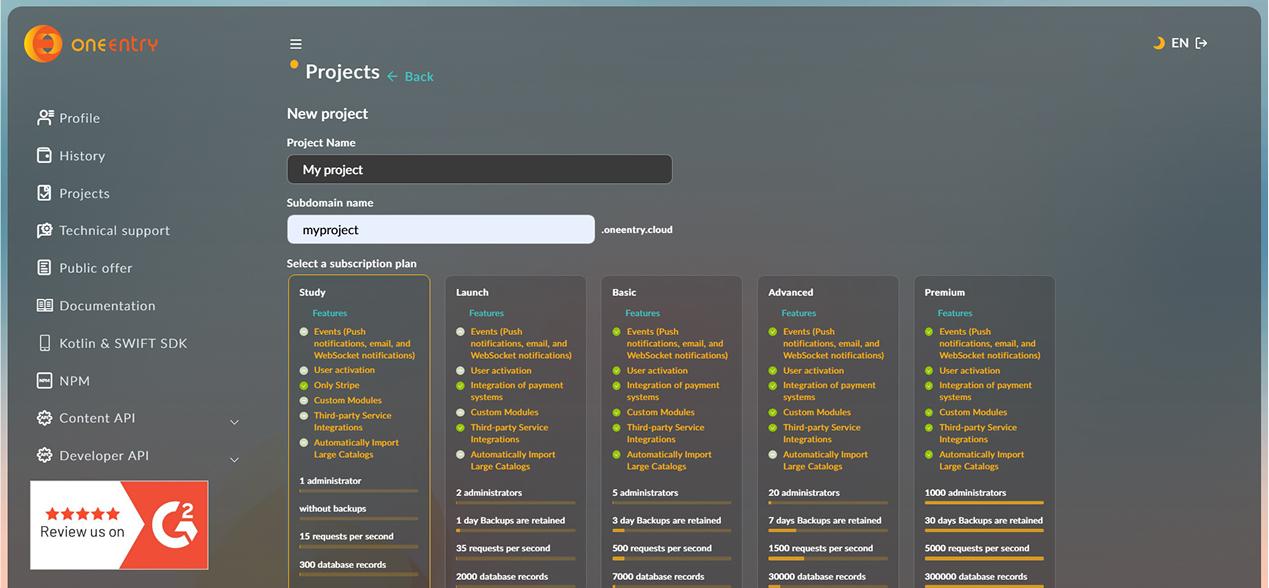Open the EN language selector
Viewport: 1269px width, 588px height.
(x=1180, y=43)
